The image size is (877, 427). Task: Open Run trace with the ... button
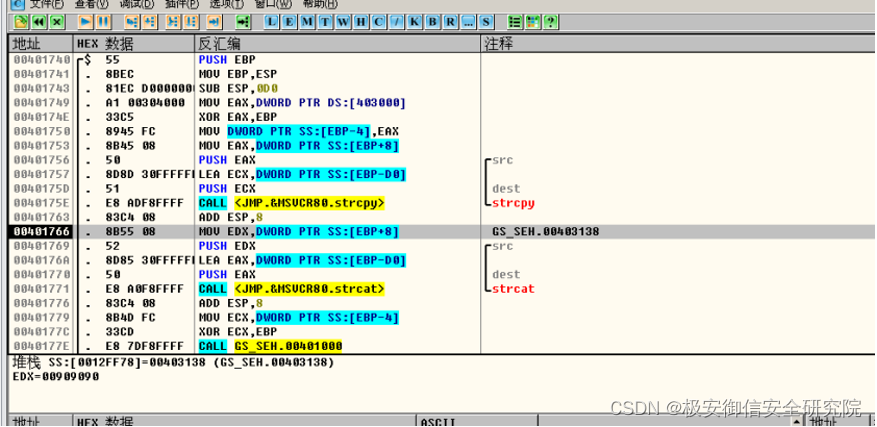(468, 22)
